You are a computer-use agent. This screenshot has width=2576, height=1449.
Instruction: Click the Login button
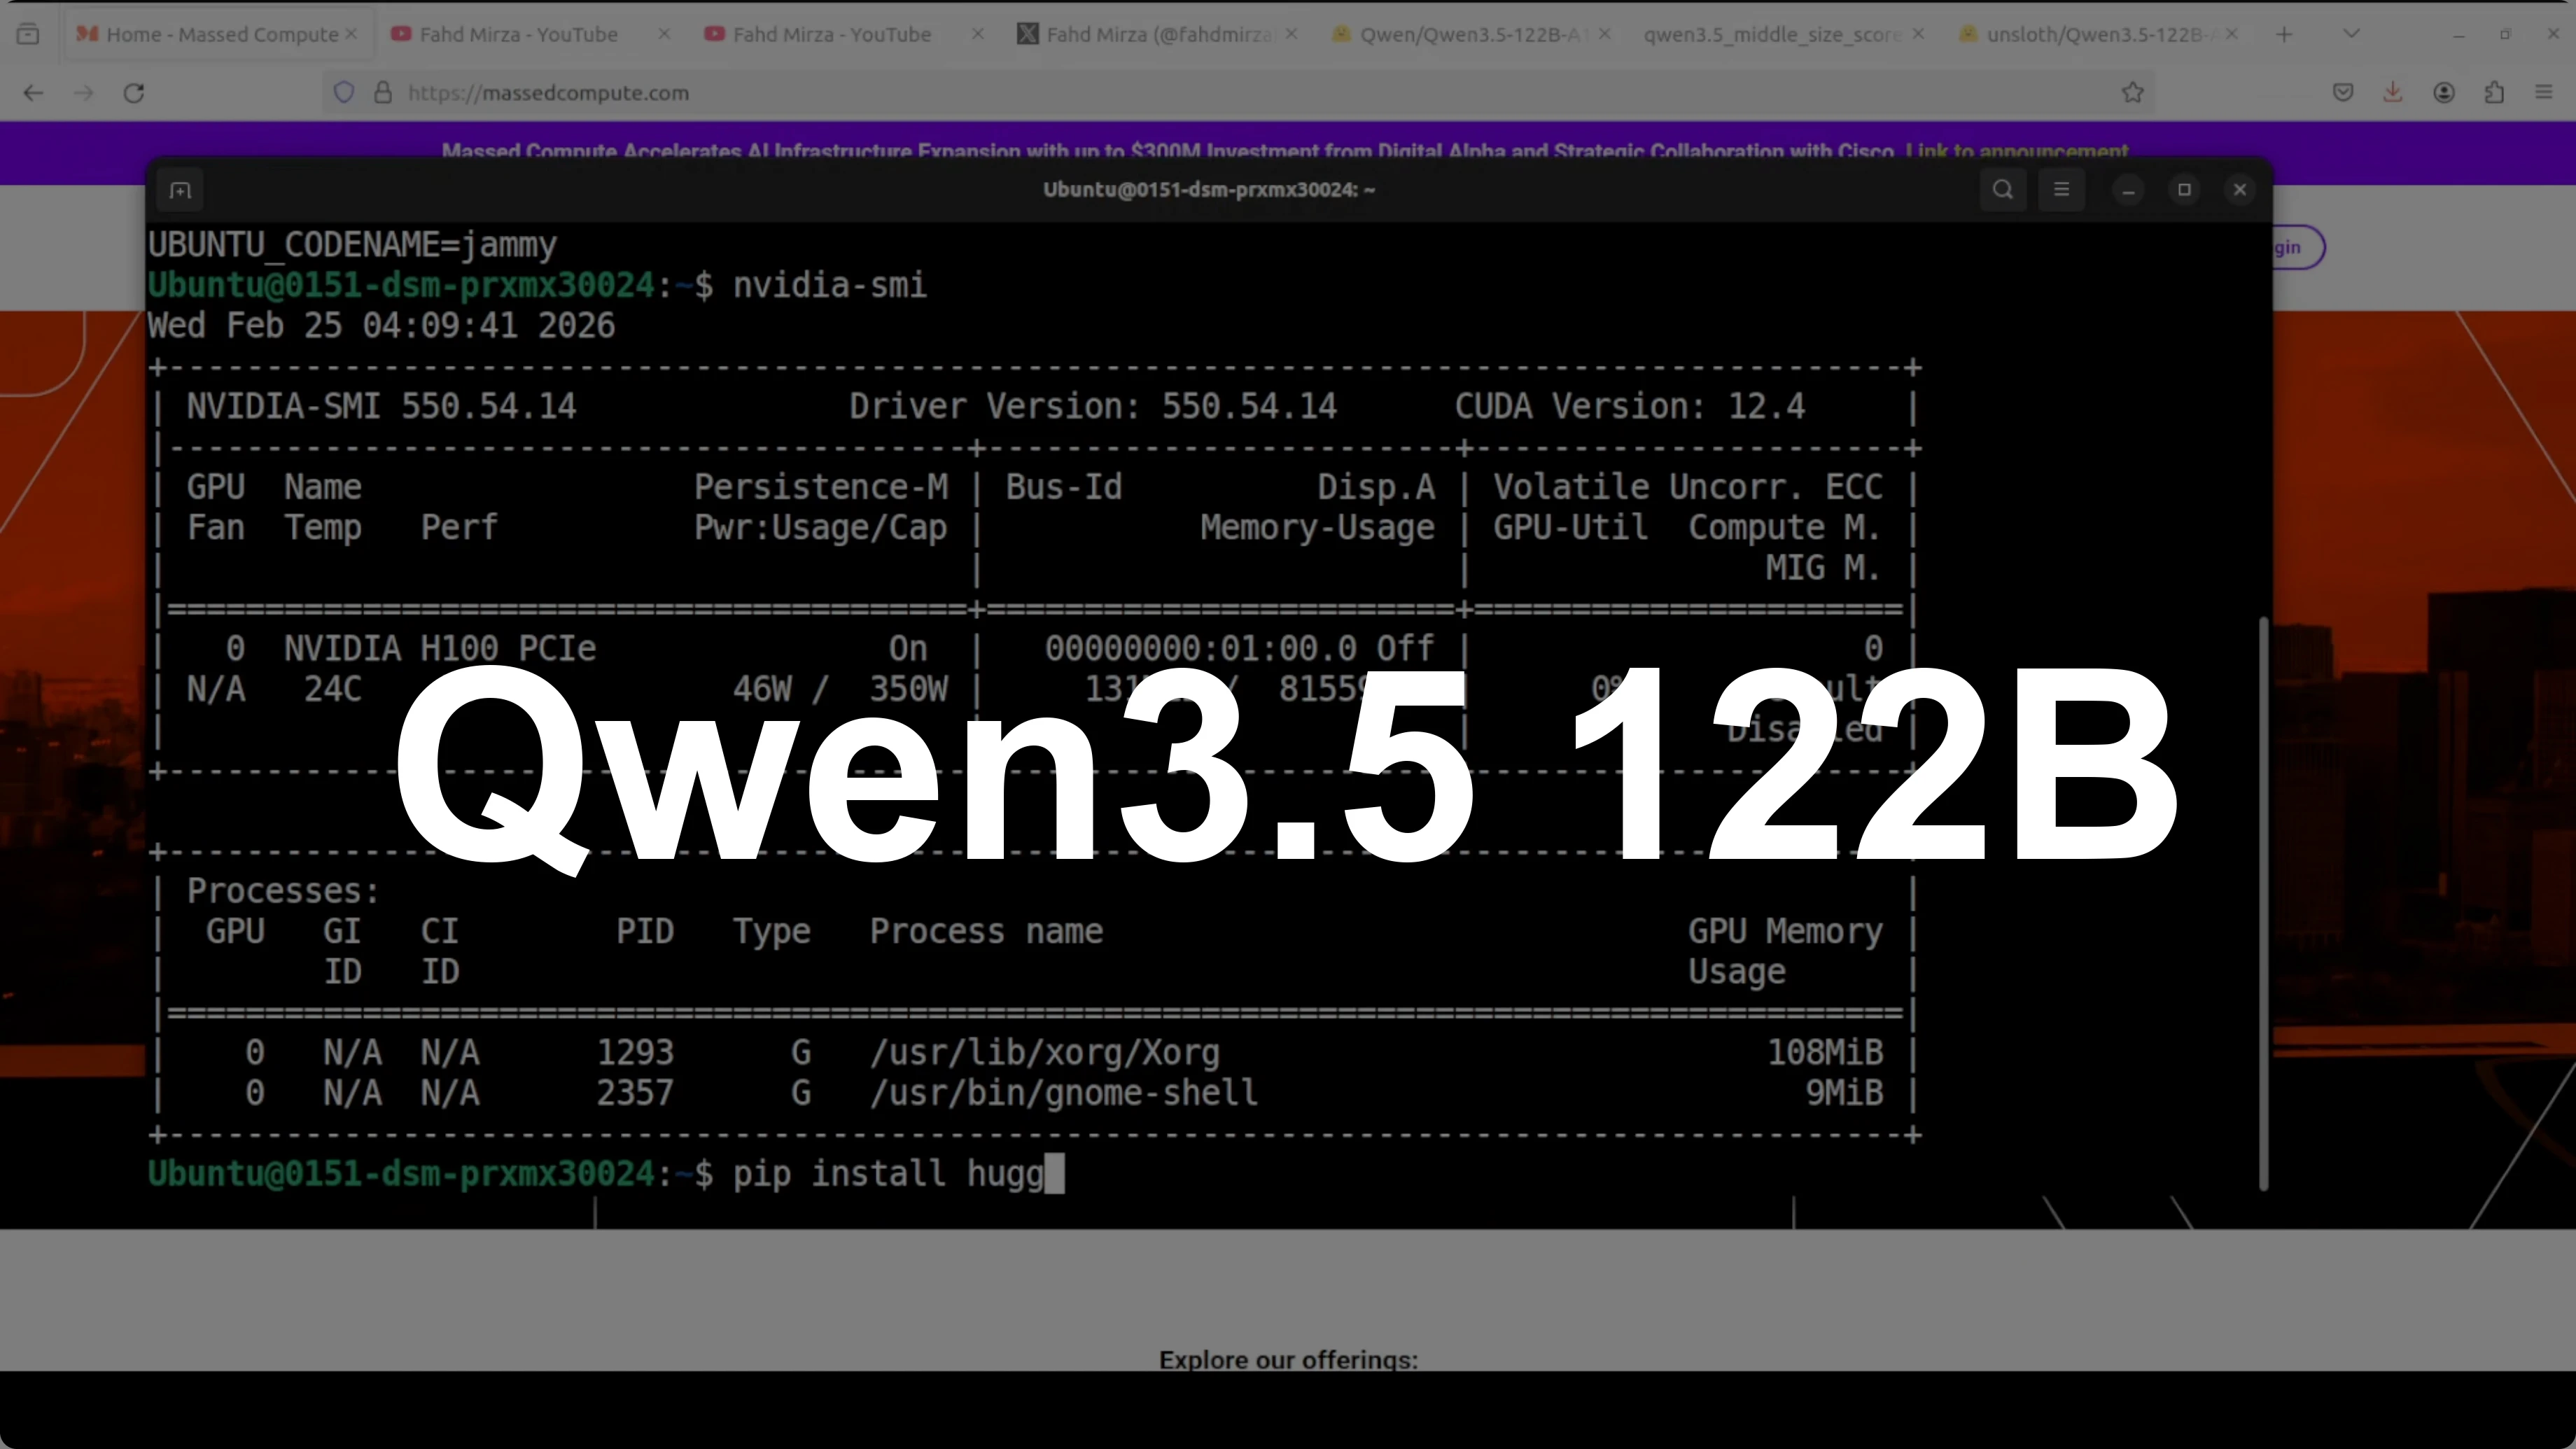coord(2288,247)
